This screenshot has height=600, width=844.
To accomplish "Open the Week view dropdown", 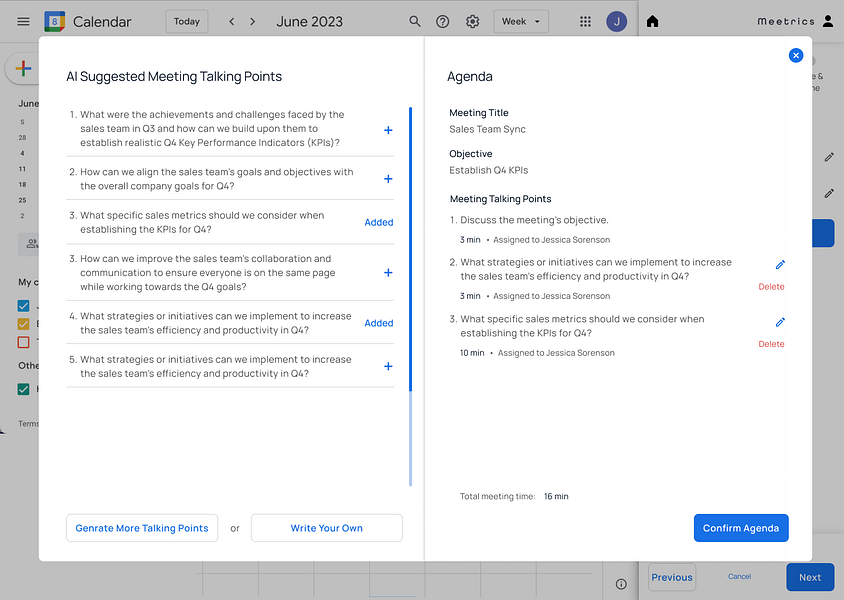I will 521,22.
